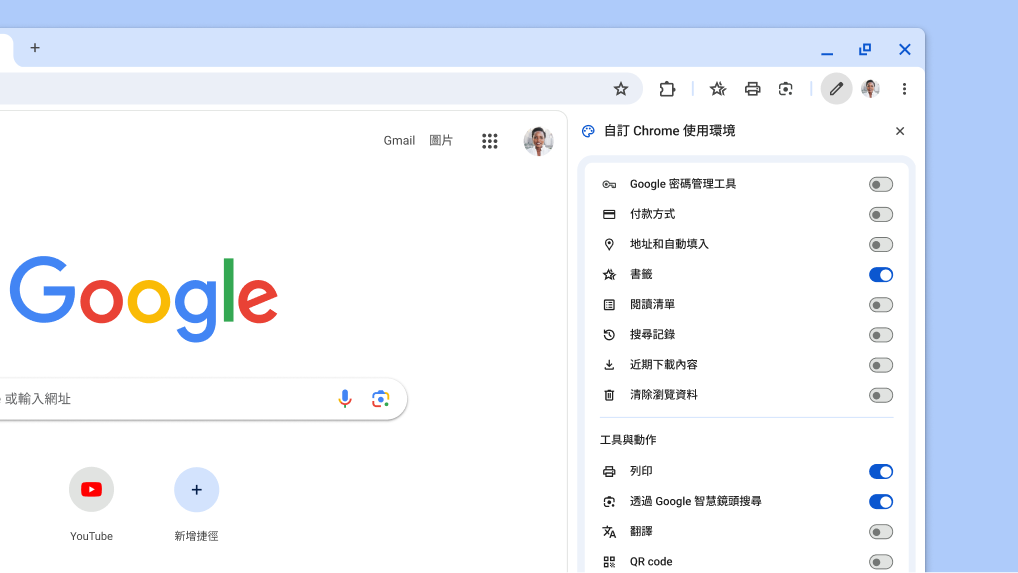Viewport: 1018px width, 573px height.
Task: Click the key icon beside Google 密碼管理工具
Action: click(x=609, y=184)
